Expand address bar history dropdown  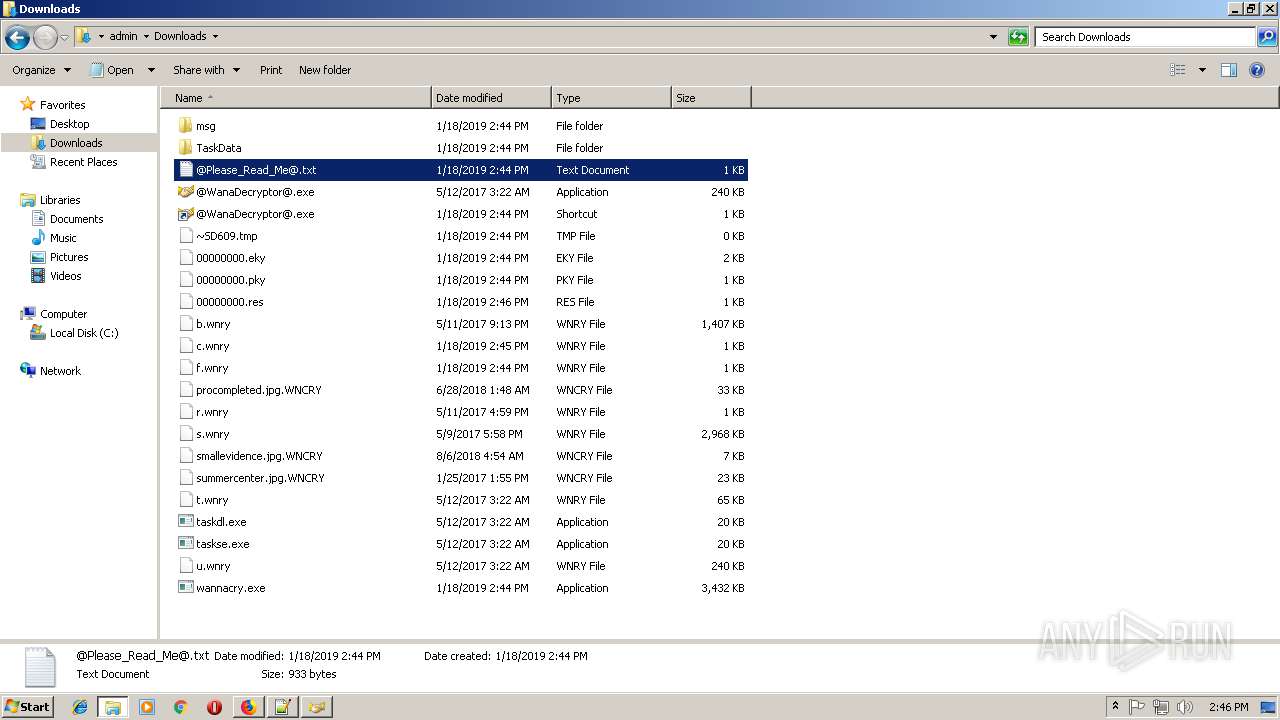click(993, 37)
